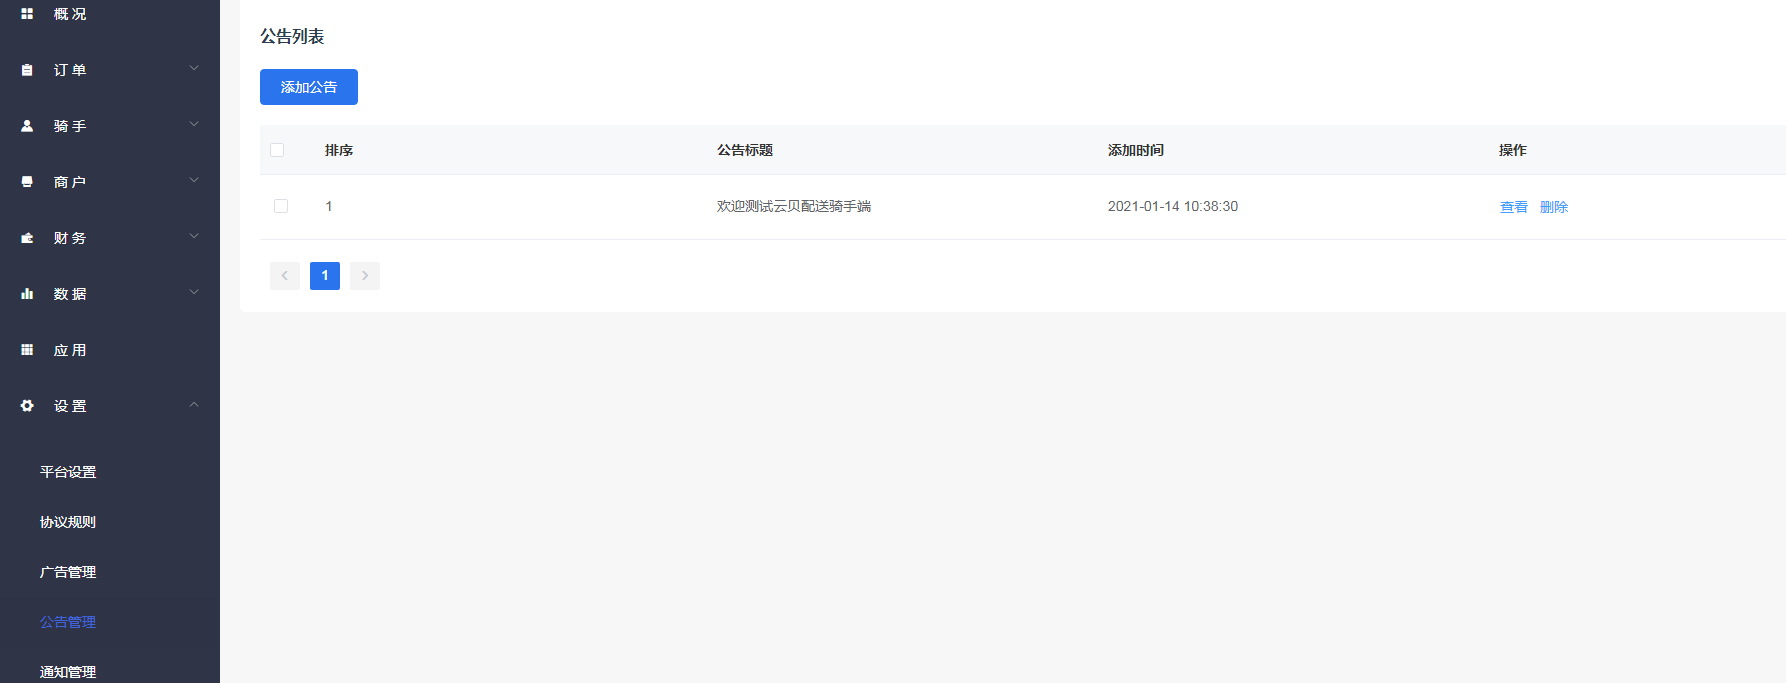Viewport: 1786px width, 683px height.
Task: Click the 财务 menu label
Action: tap(70, 238)
